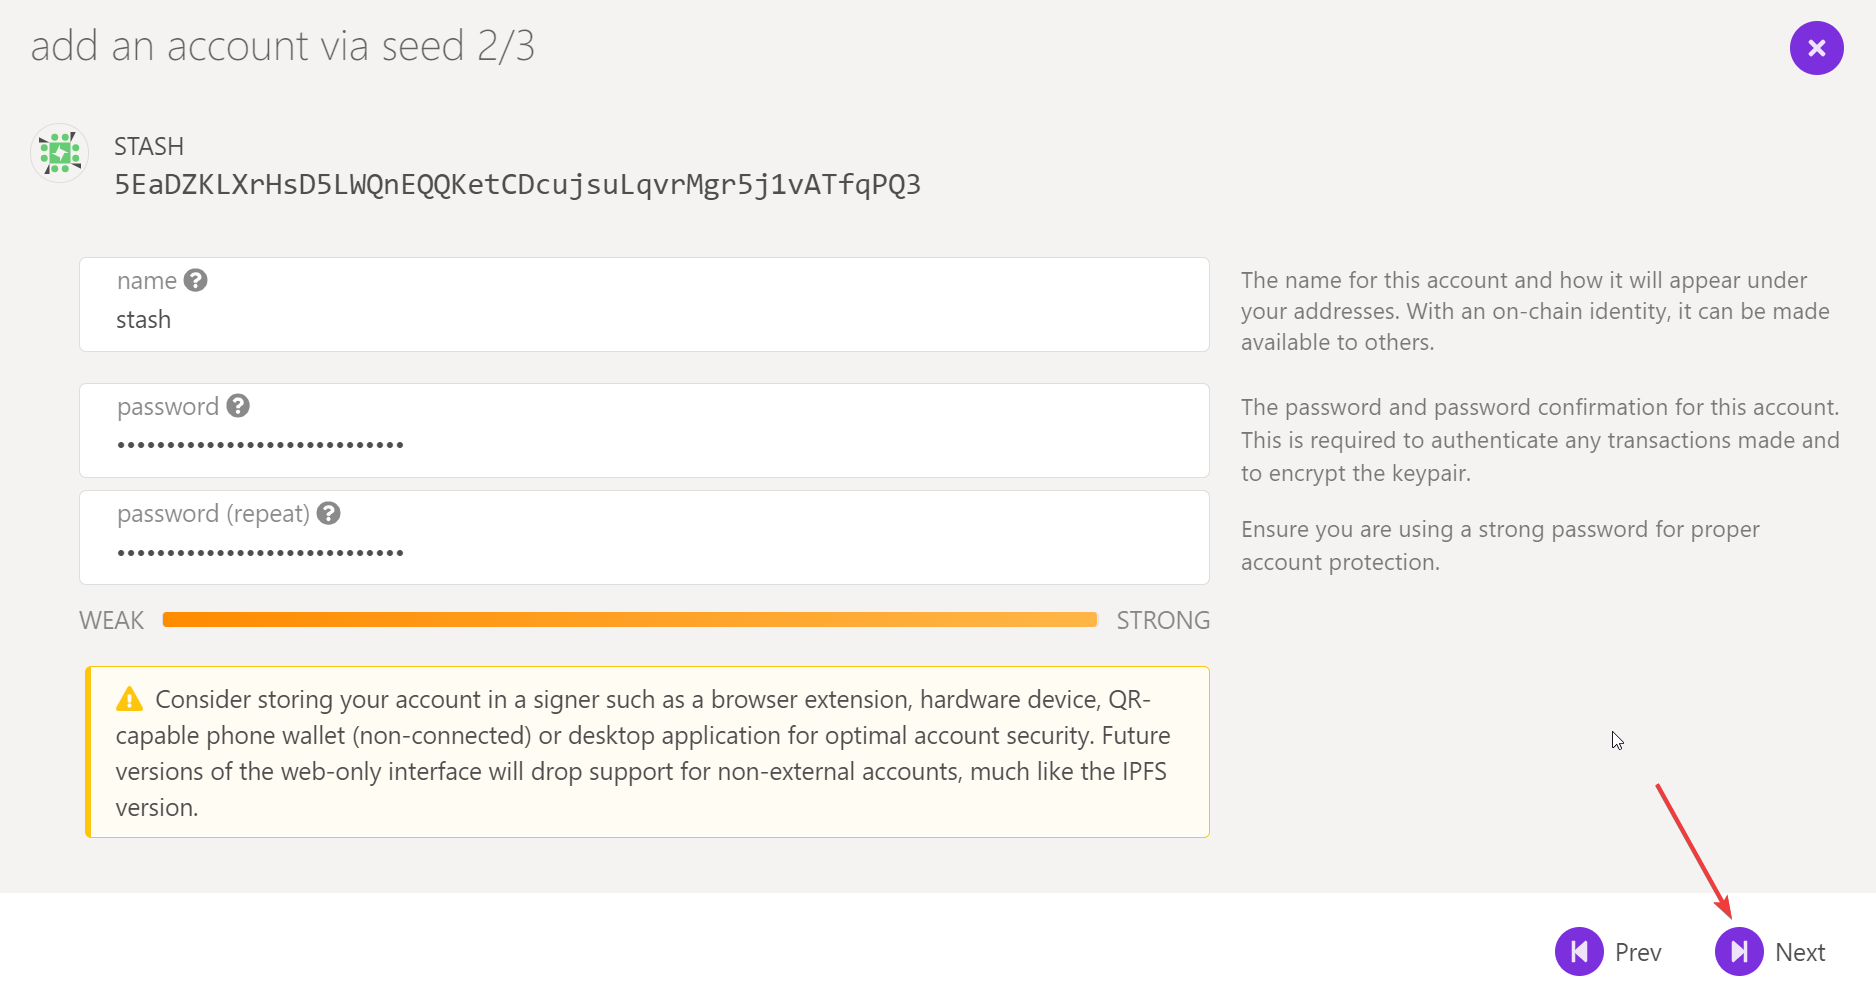Click the signer storage warning message
1876x998 pixels.
point(648,752)
